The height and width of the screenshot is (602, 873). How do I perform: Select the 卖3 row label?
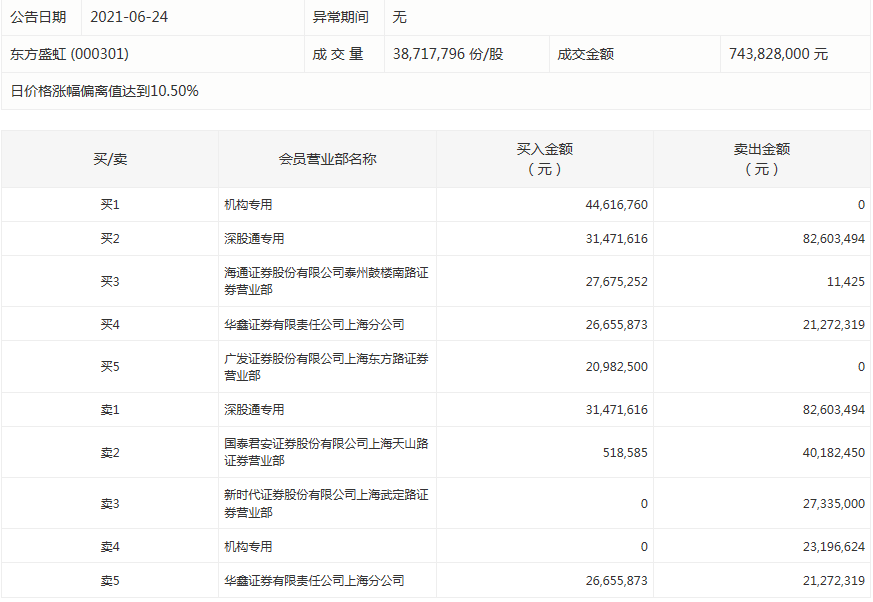pos(110,504)
